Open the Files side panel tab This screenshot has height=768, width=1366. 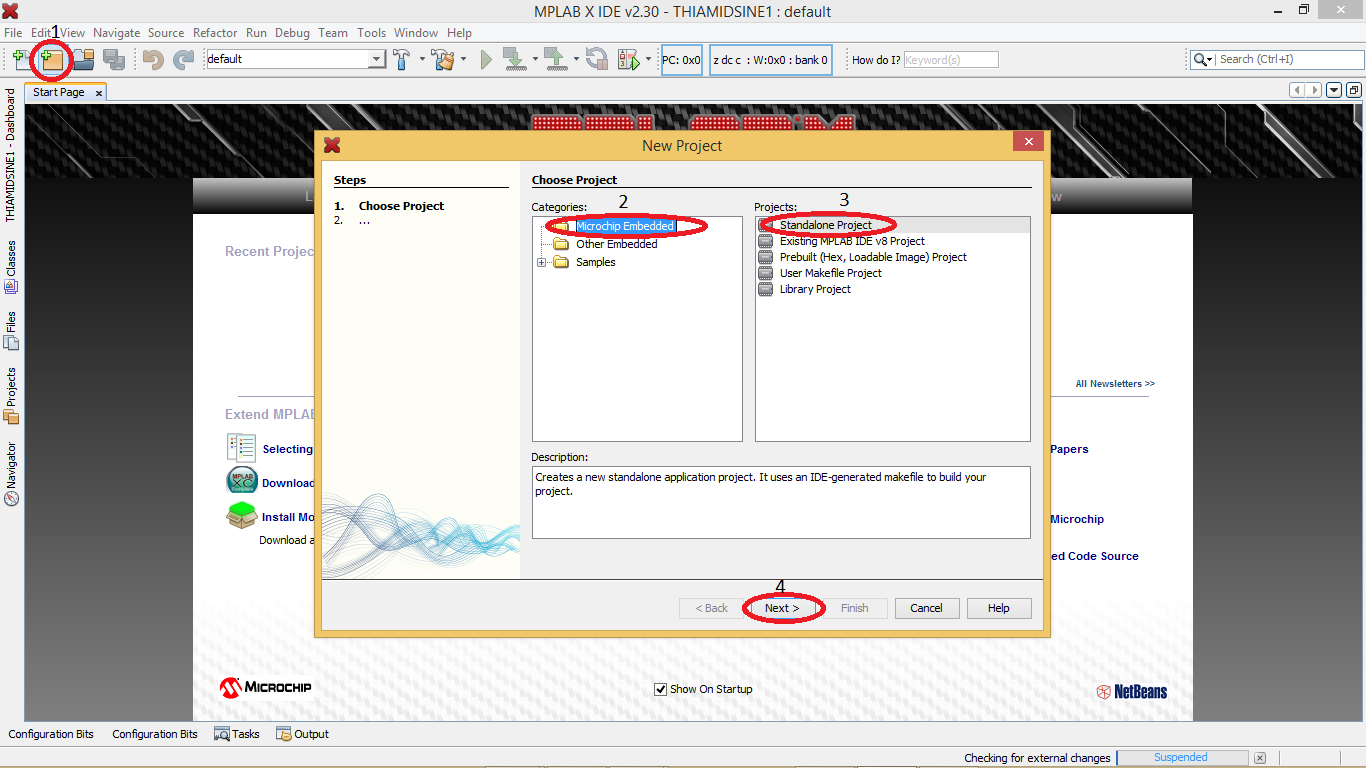(11, 330)
